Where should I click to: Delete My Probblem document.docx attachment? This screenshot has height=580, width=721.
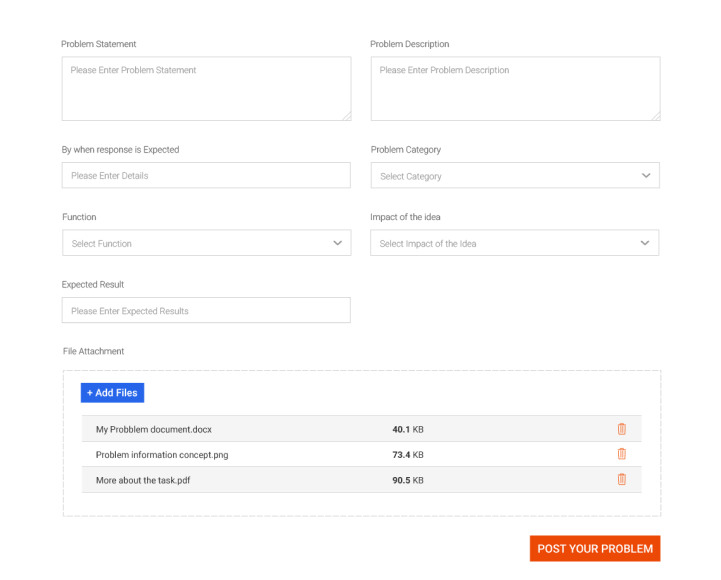pyautogui.click(x=621, y=429)
